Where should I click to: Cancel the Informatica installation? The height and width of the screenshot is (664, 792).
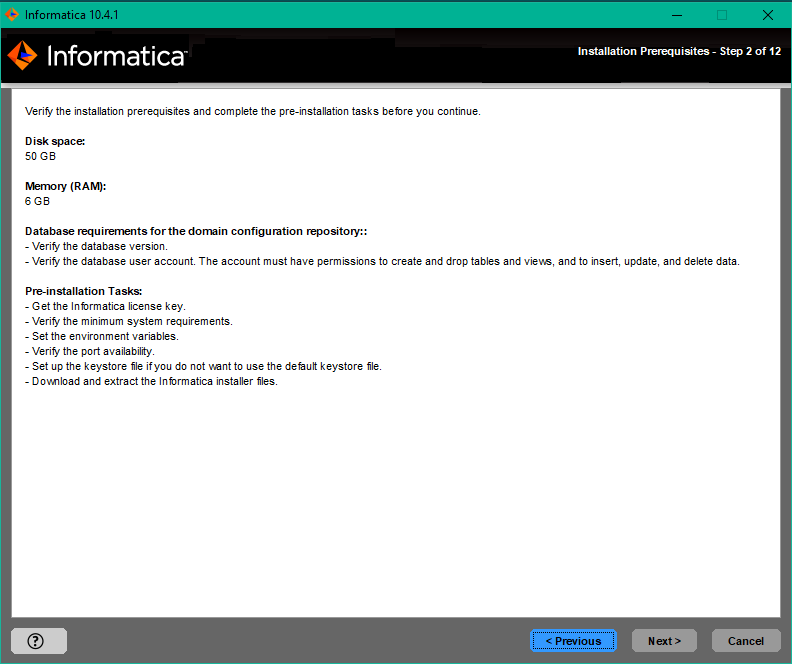(x=746, y=641)
